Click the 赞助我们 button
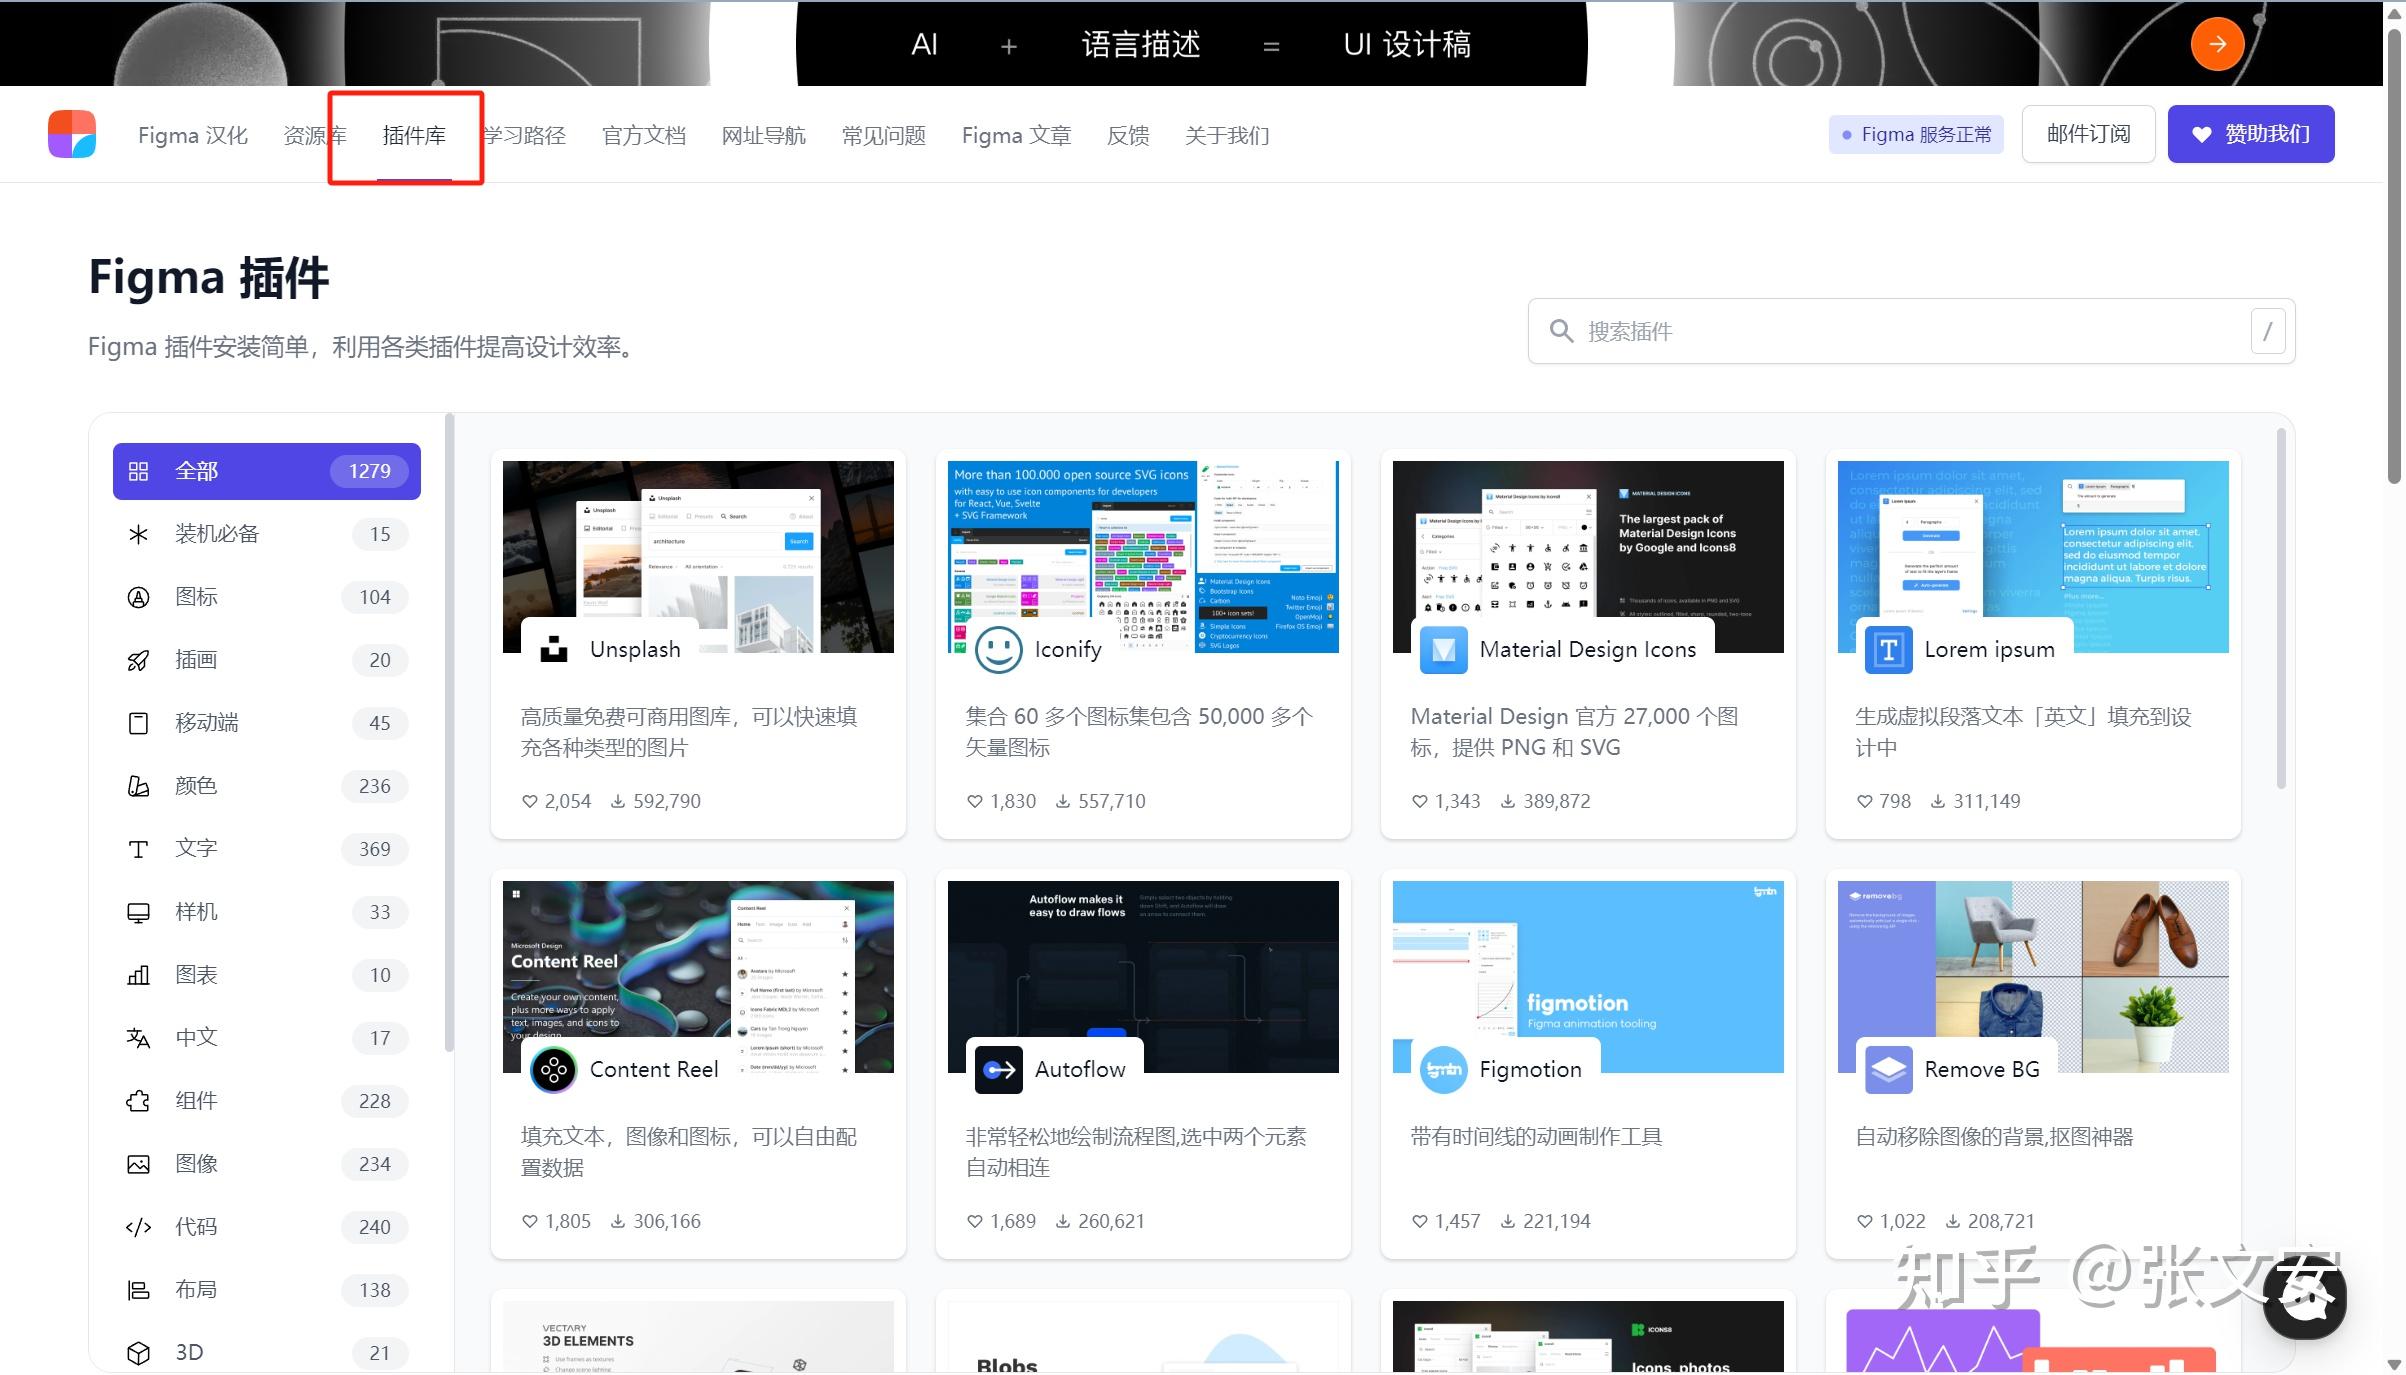 2250,133
